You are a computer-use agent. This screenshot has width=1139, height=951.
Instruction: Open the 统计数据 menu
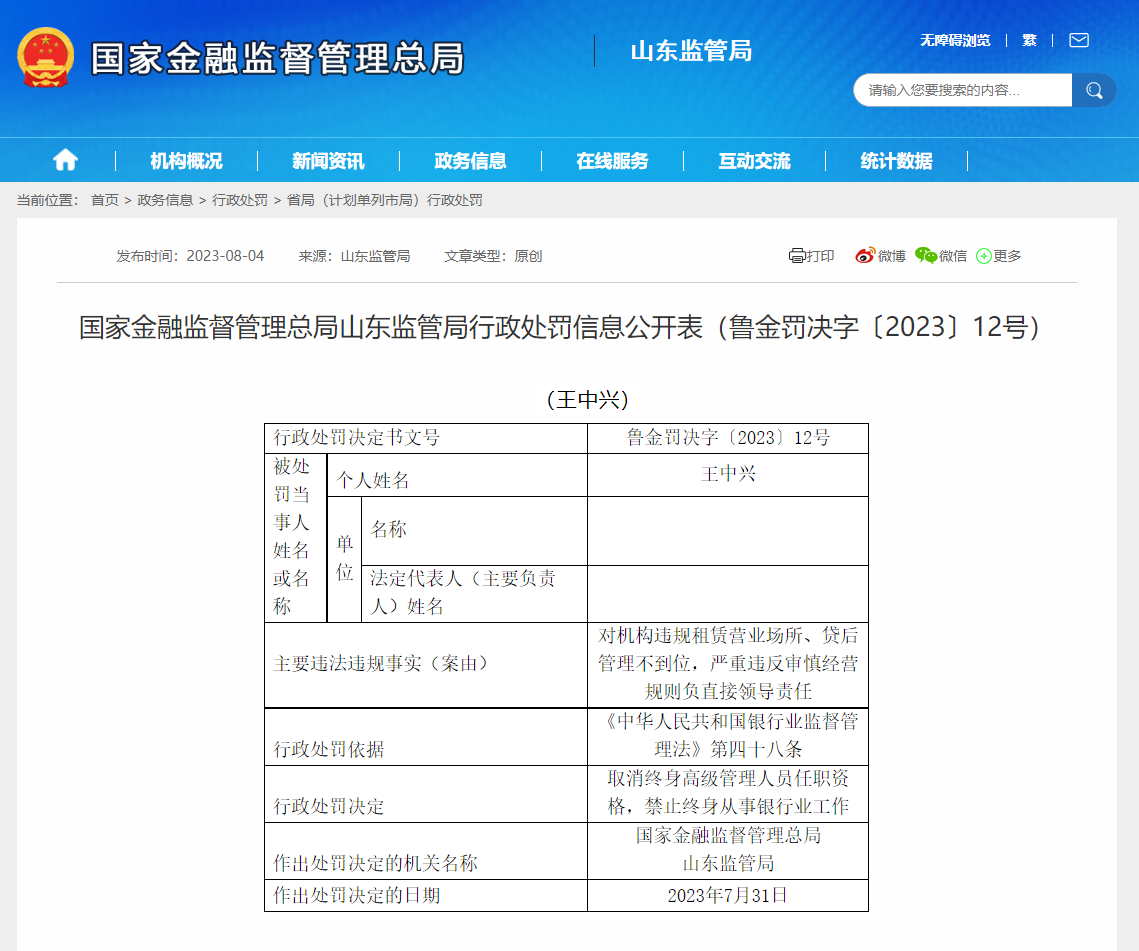tap(896, 161)
